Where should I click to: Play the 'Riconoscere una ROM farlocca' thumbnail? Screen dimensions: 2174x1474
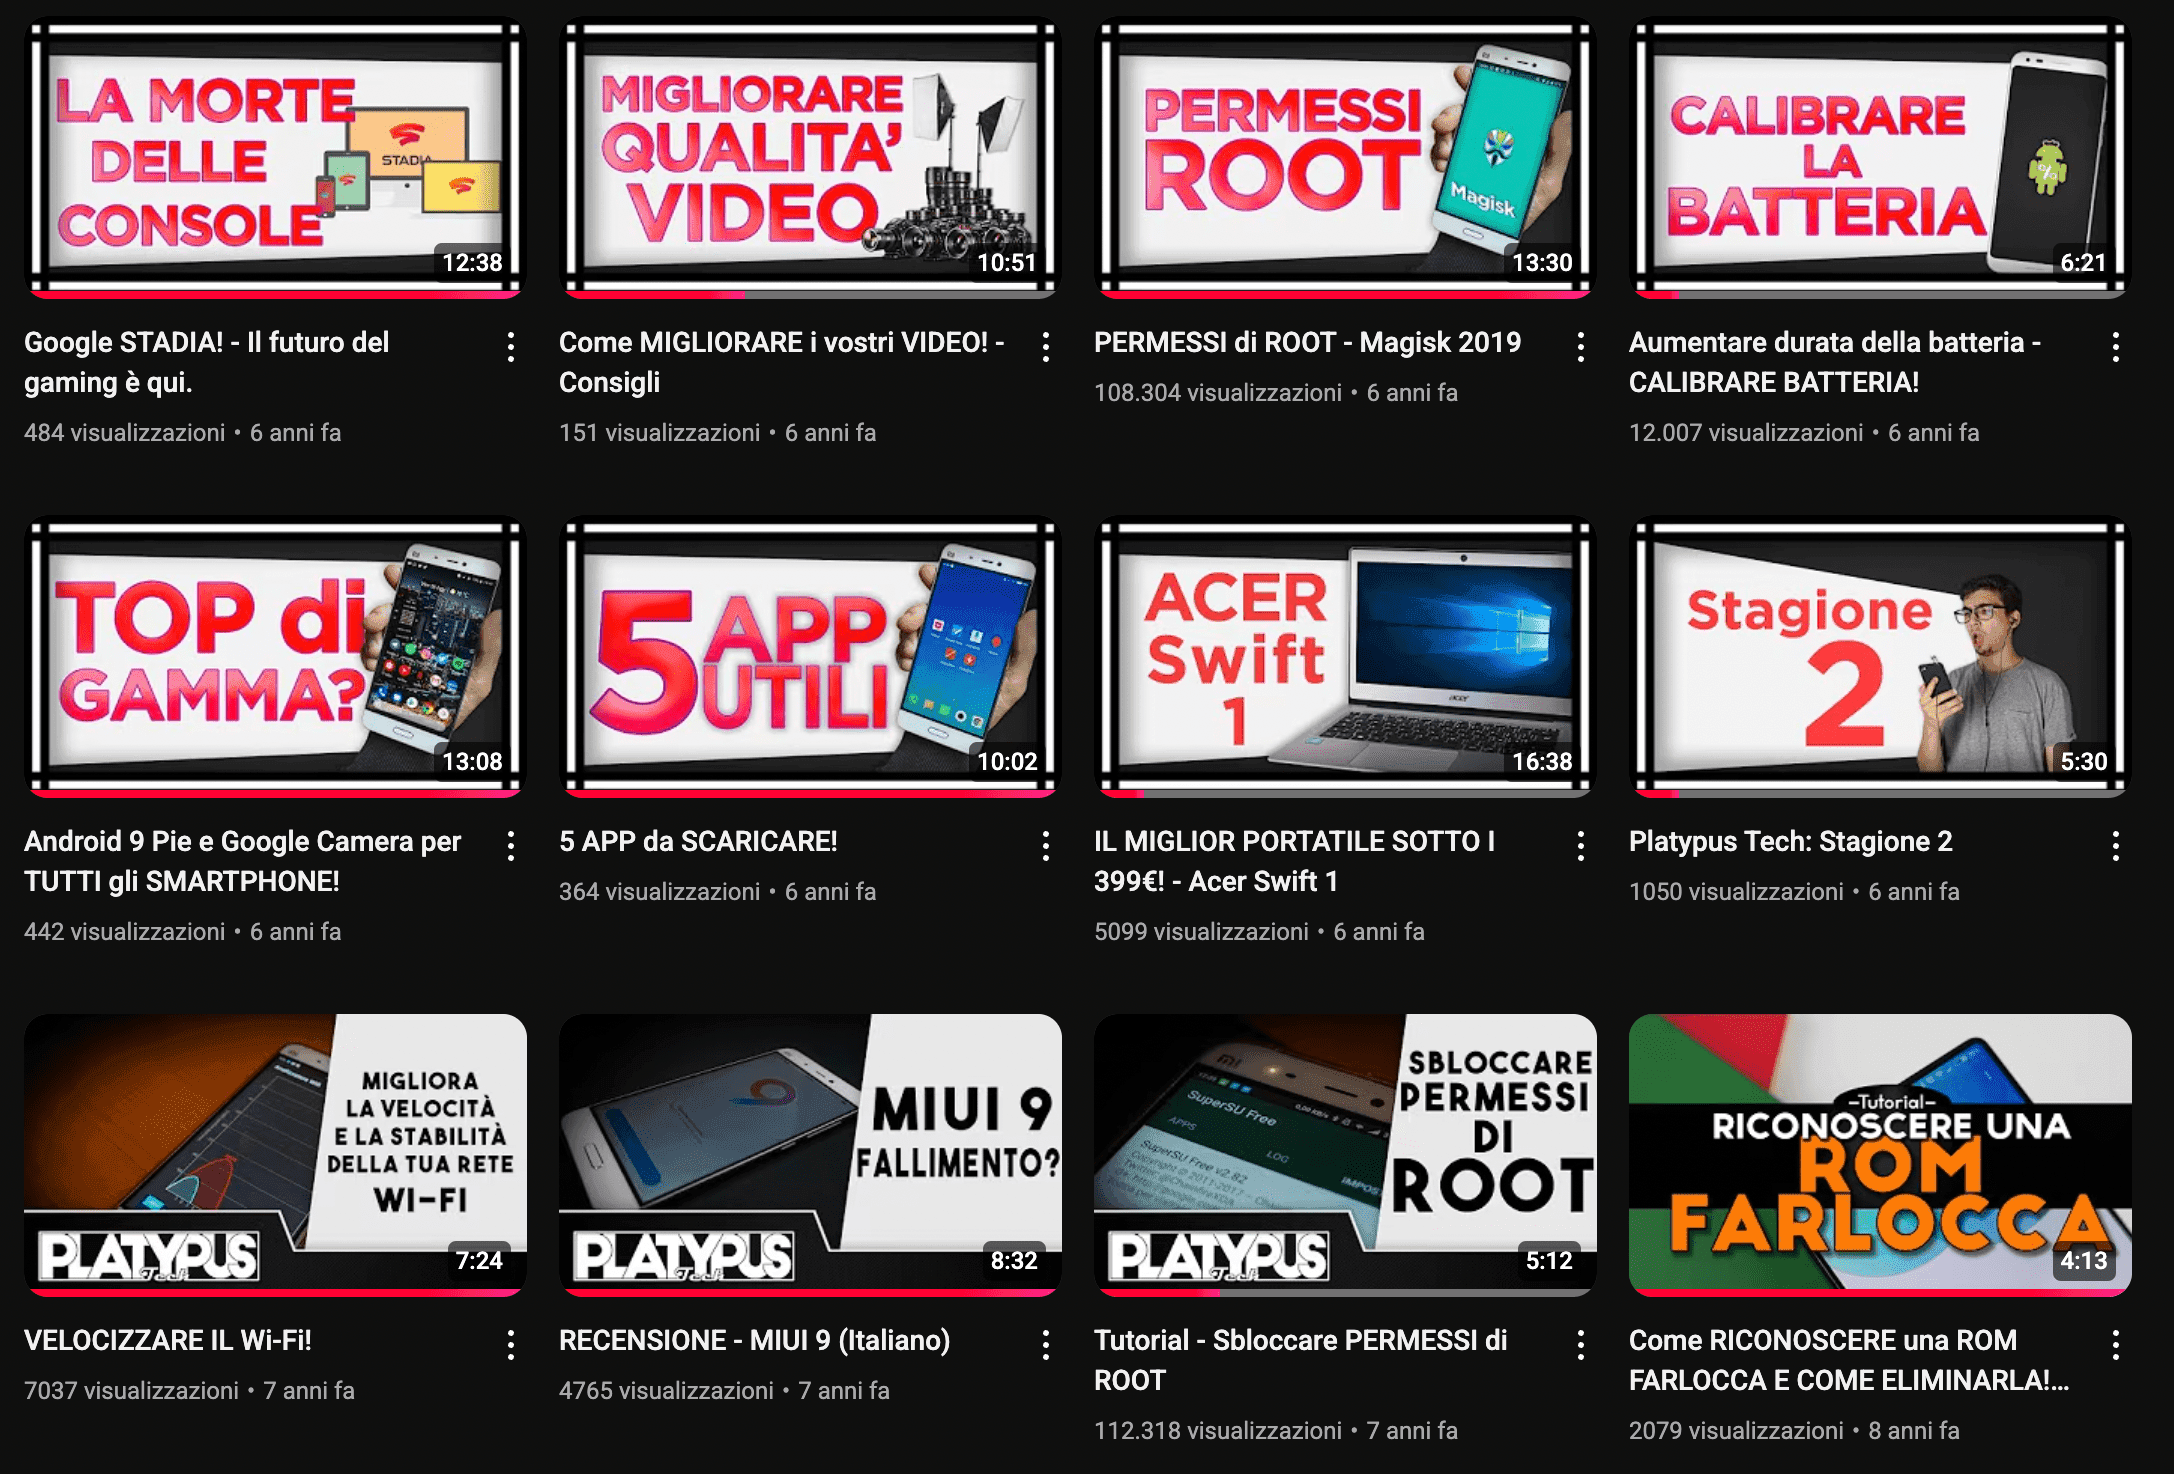coord(1880,1155)
